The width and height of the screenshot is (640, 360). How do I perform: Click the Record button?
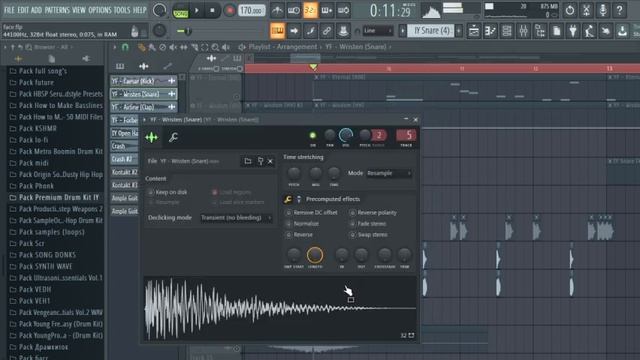[x=229, y=11]
